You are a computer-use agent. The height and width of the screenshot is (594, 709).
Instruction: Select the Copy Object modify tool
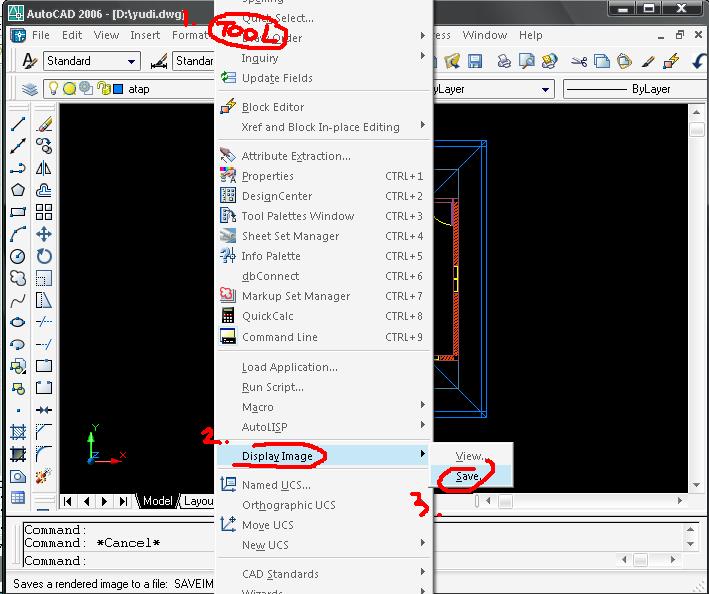44,146
